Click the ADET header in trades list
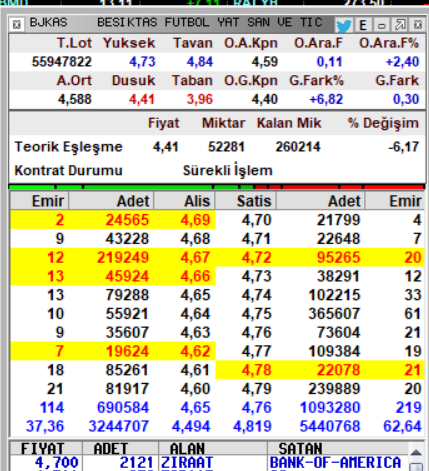429x471 pixels. click(x=120, y=449)
